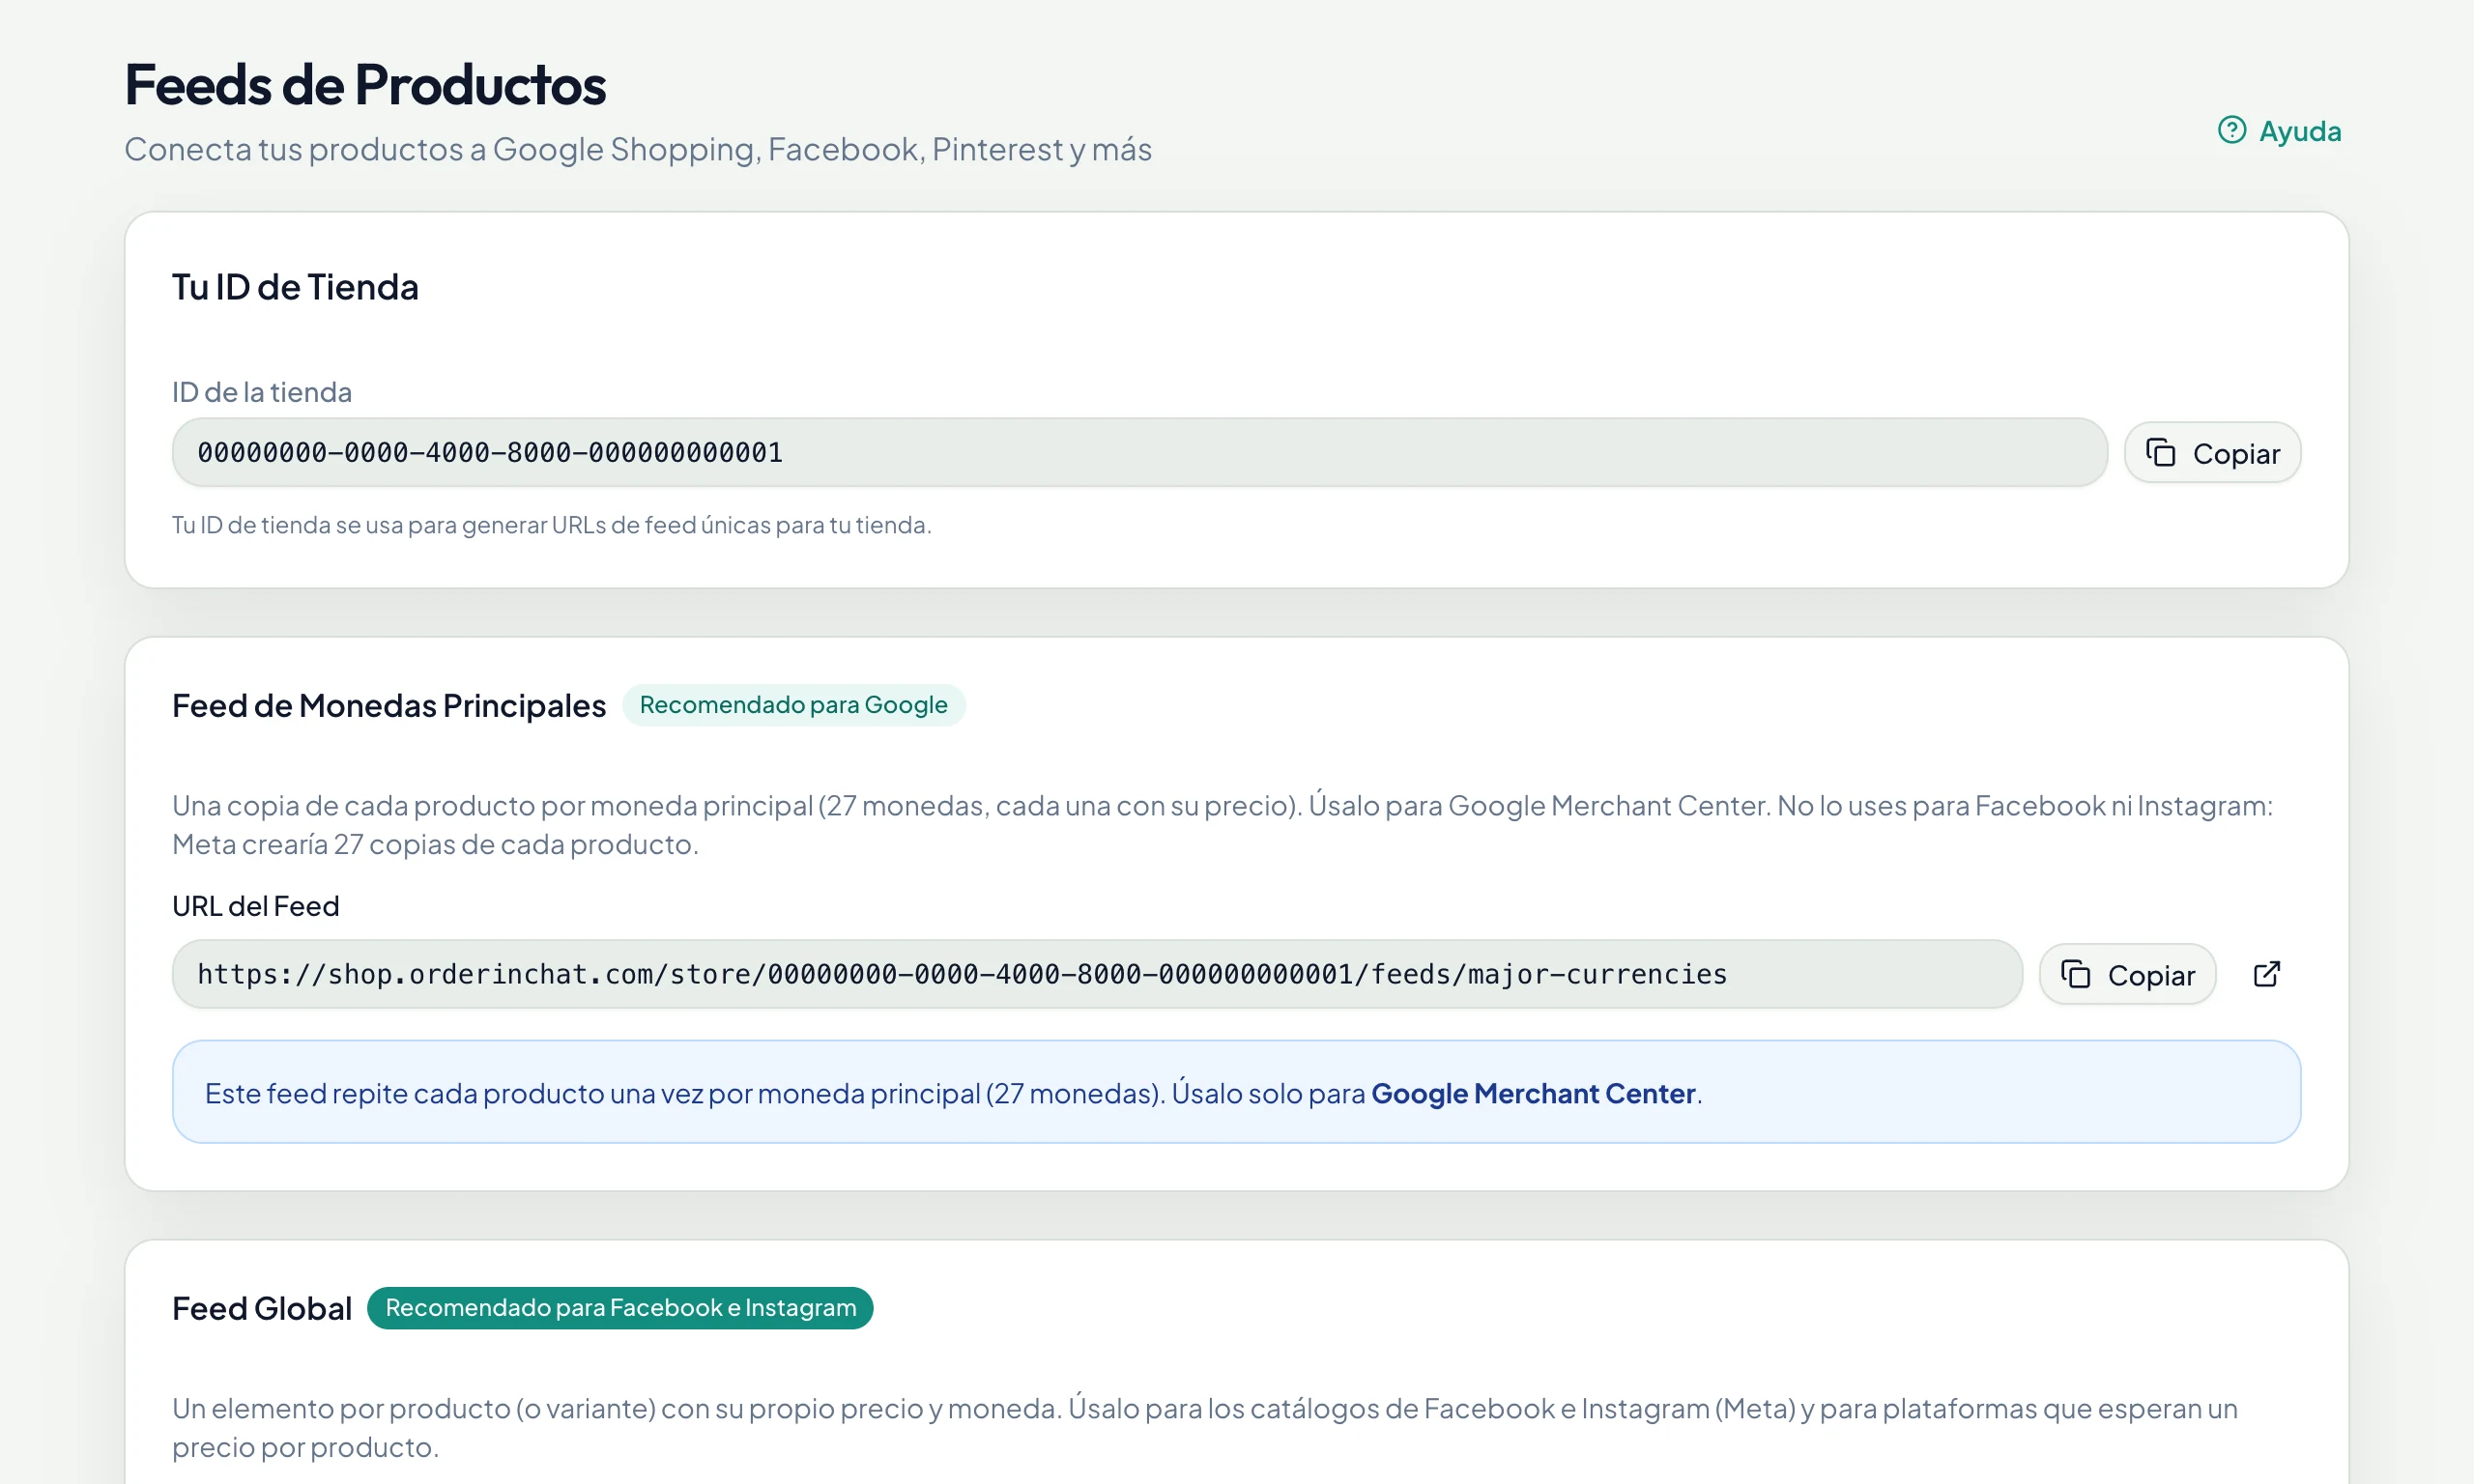Screen dimensions: 2474x1484
Task: Copy the store ID with Copiar button
Action: [x=2212, y=453]
